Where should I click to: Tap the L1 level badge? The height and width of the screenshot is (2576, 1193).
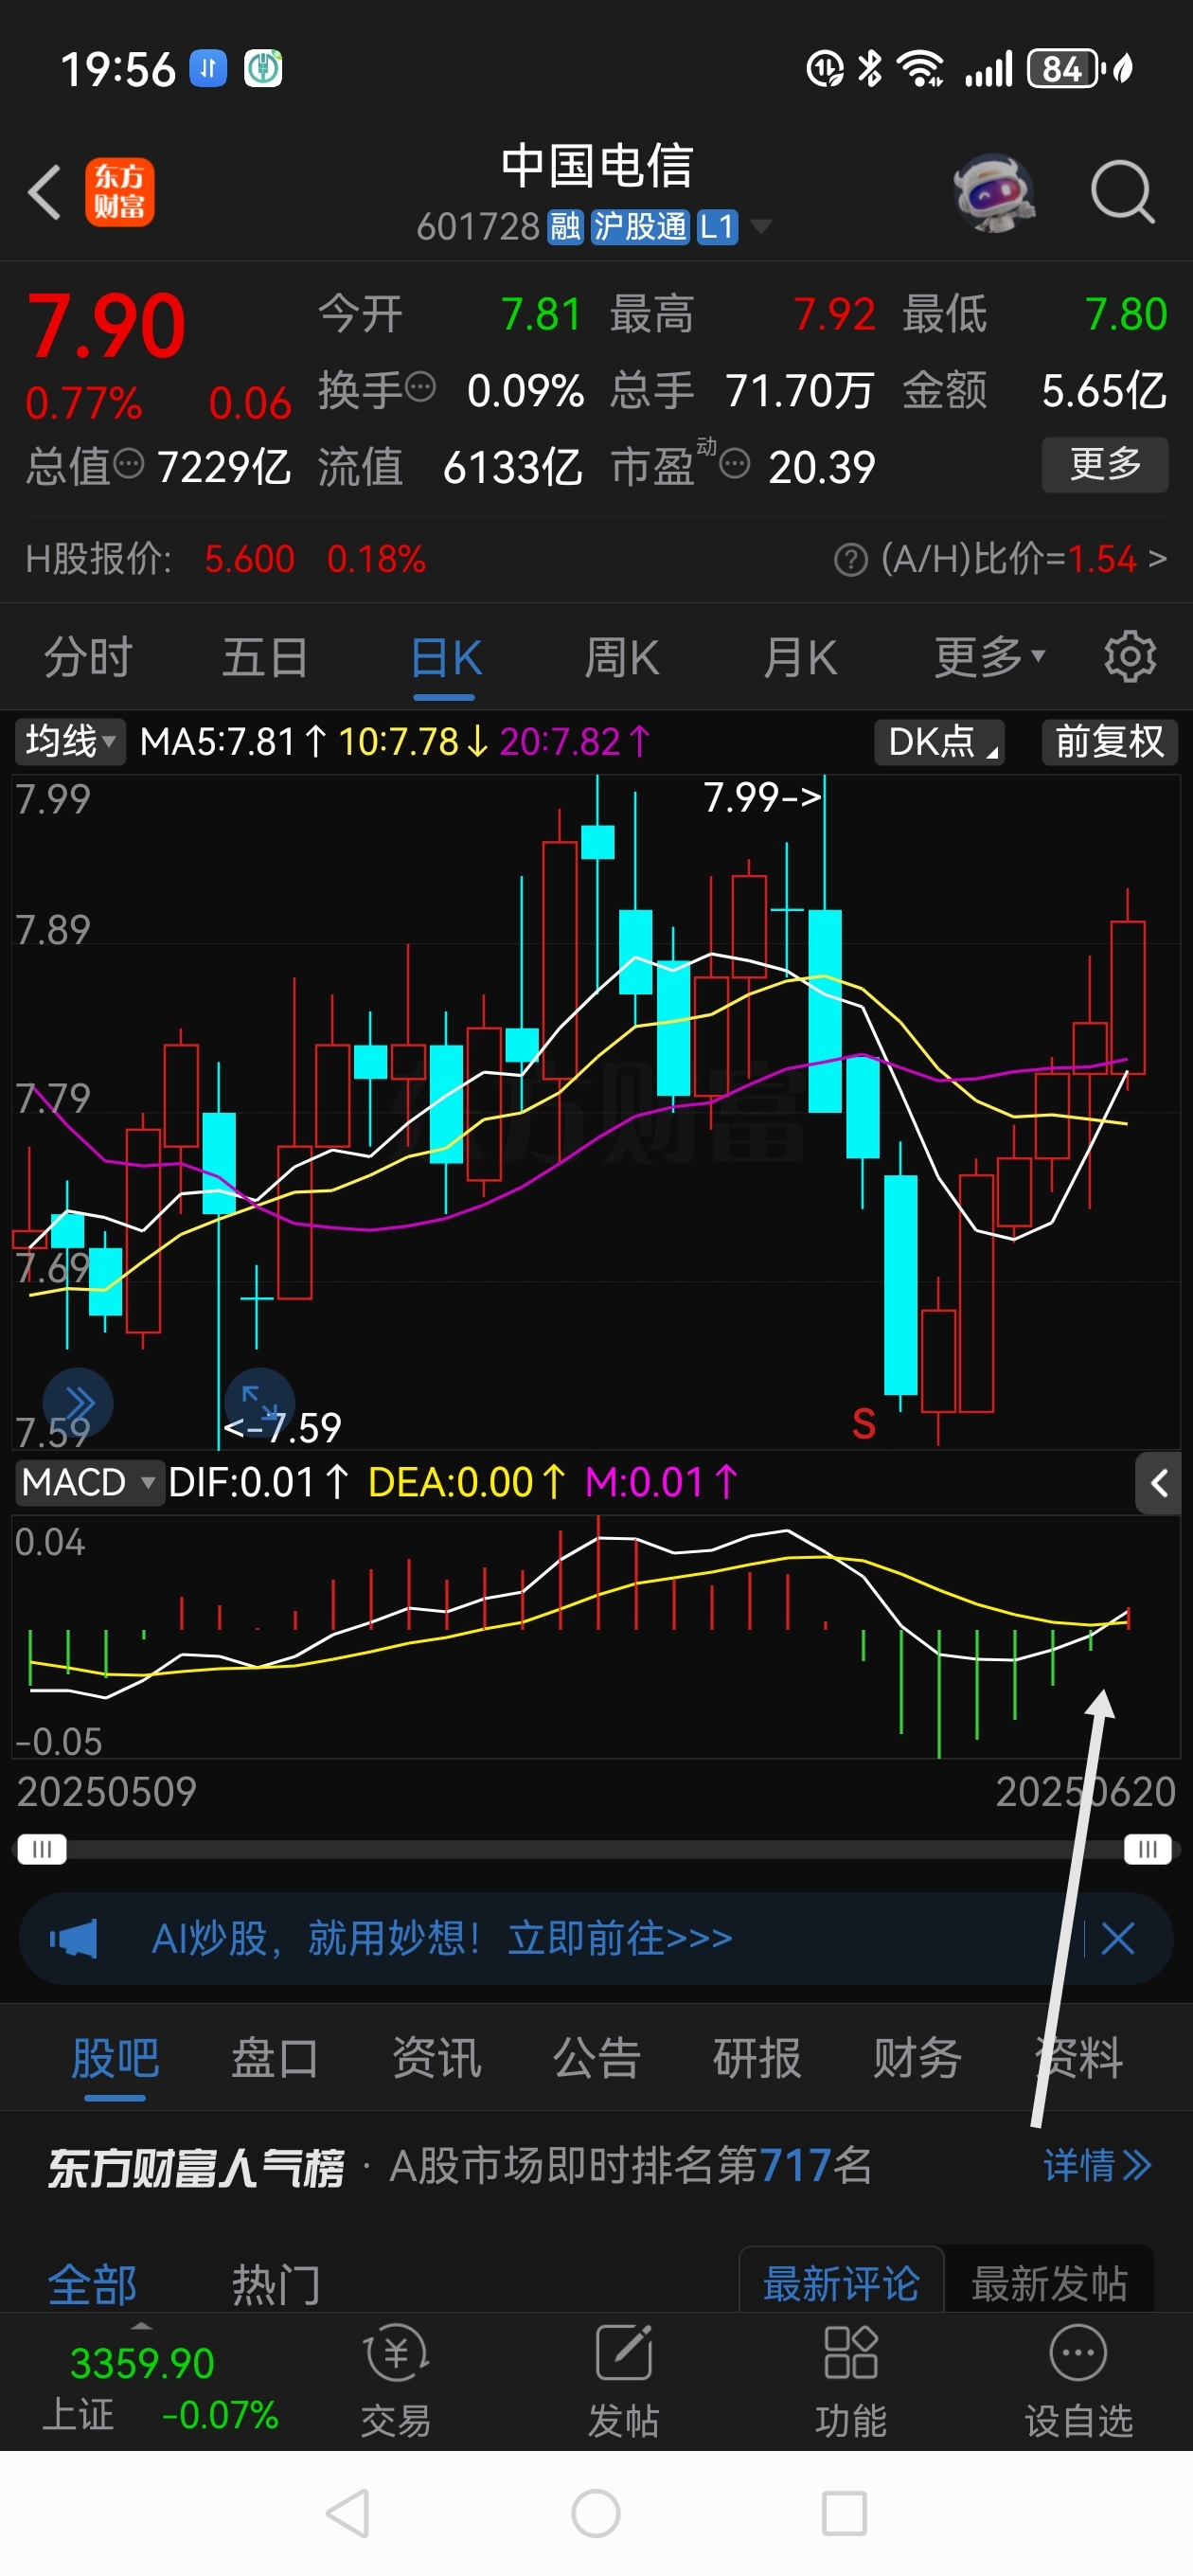pyautogui.click(x=717, y=227)
